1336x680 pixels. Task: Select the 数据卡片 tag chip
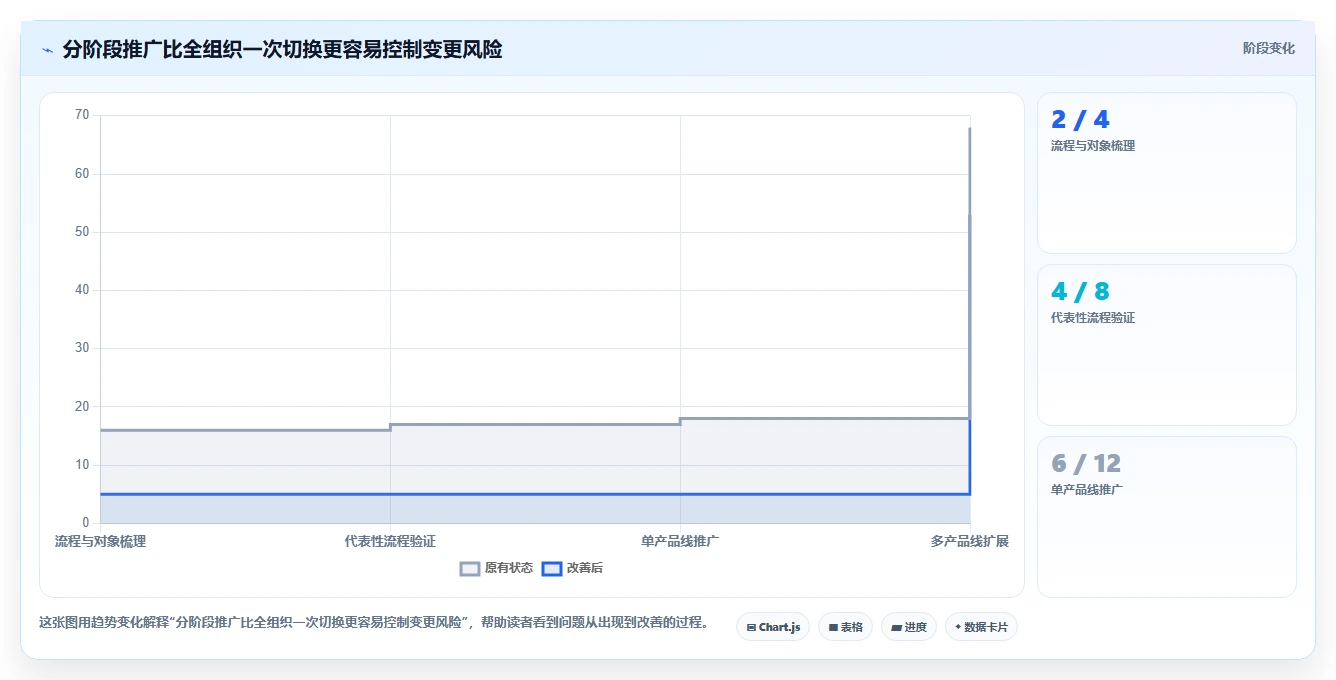(981, 627)
